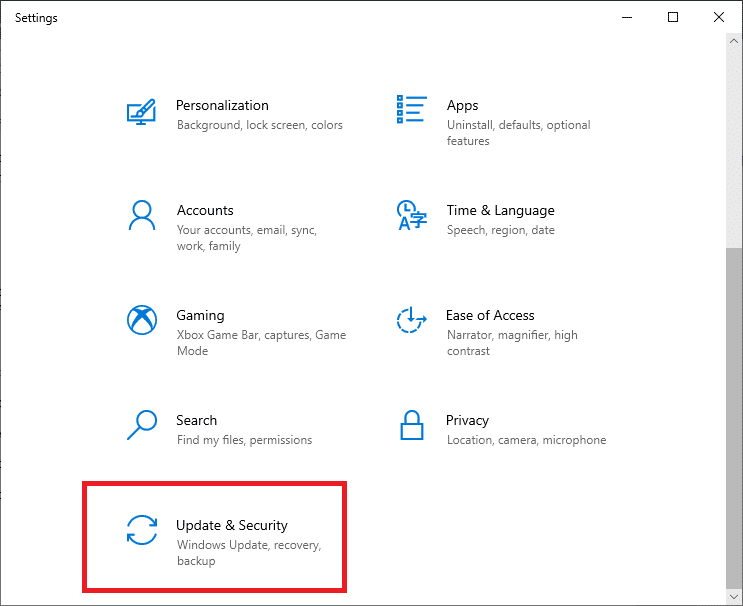Click the Personalization monitor-and-brush icon

tap(141, 112)
